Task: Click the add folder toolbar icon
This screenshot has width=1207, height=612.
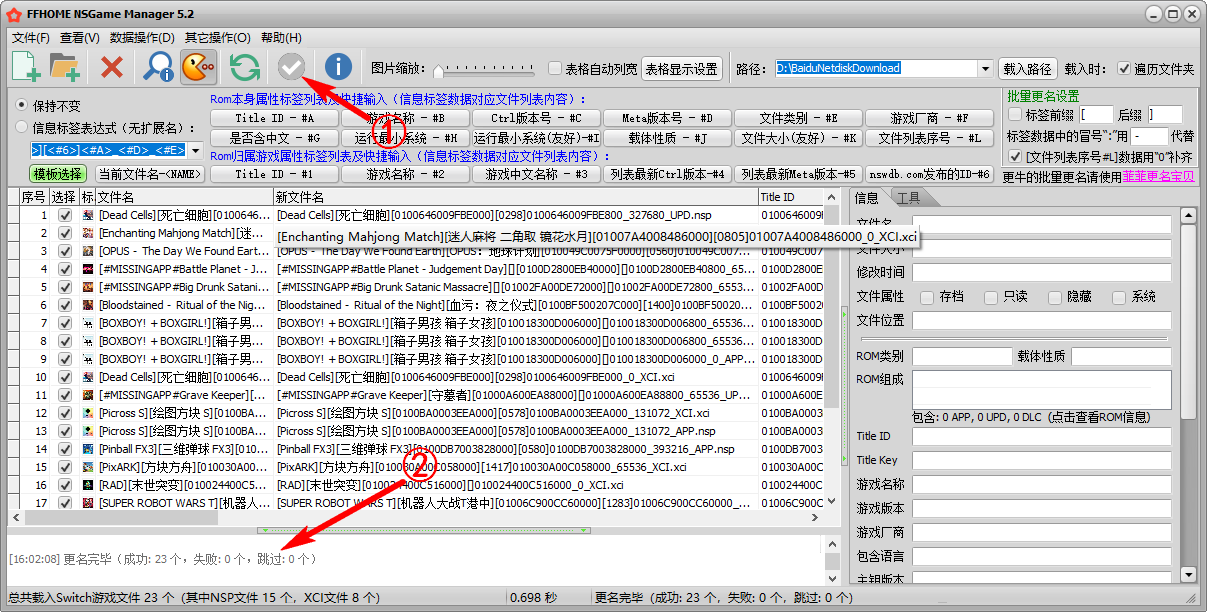Action: coord(65,68)
